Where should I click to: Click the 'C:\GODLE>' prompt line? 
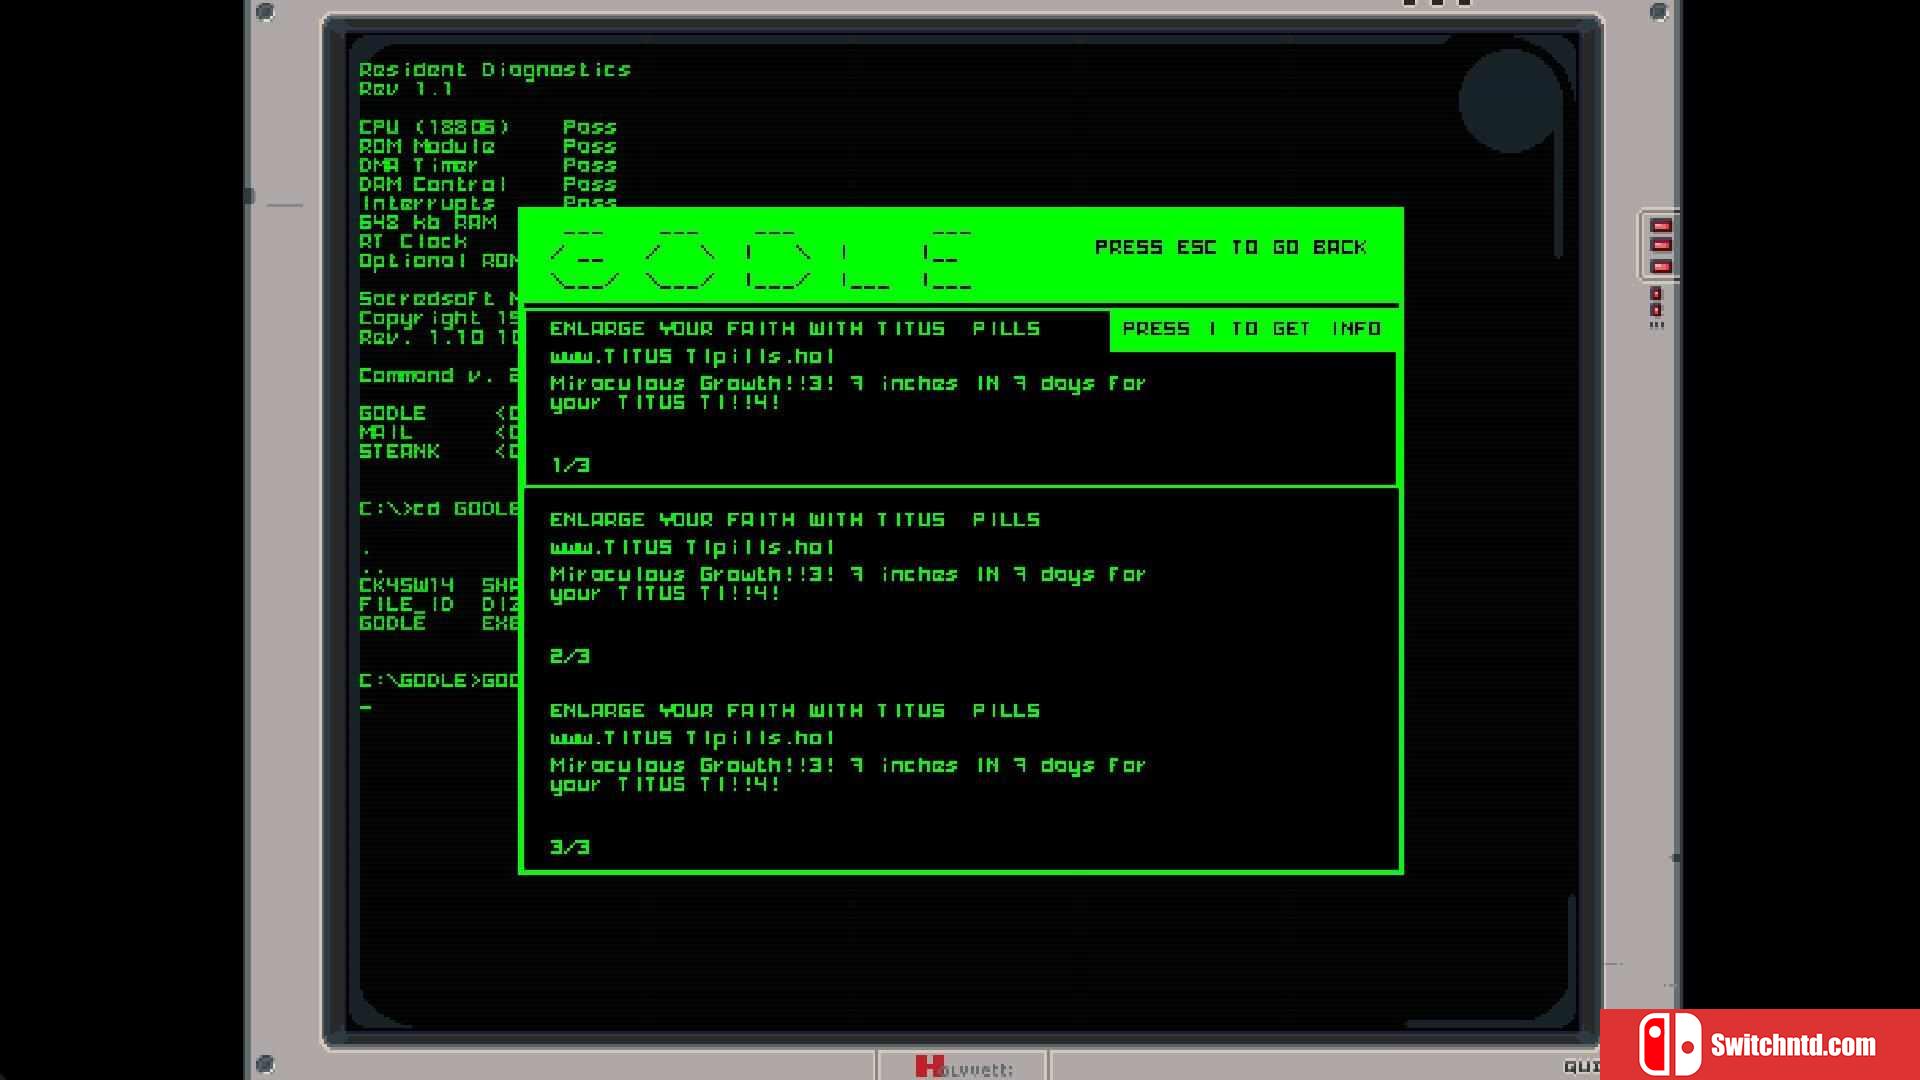(x=439, y=681)
